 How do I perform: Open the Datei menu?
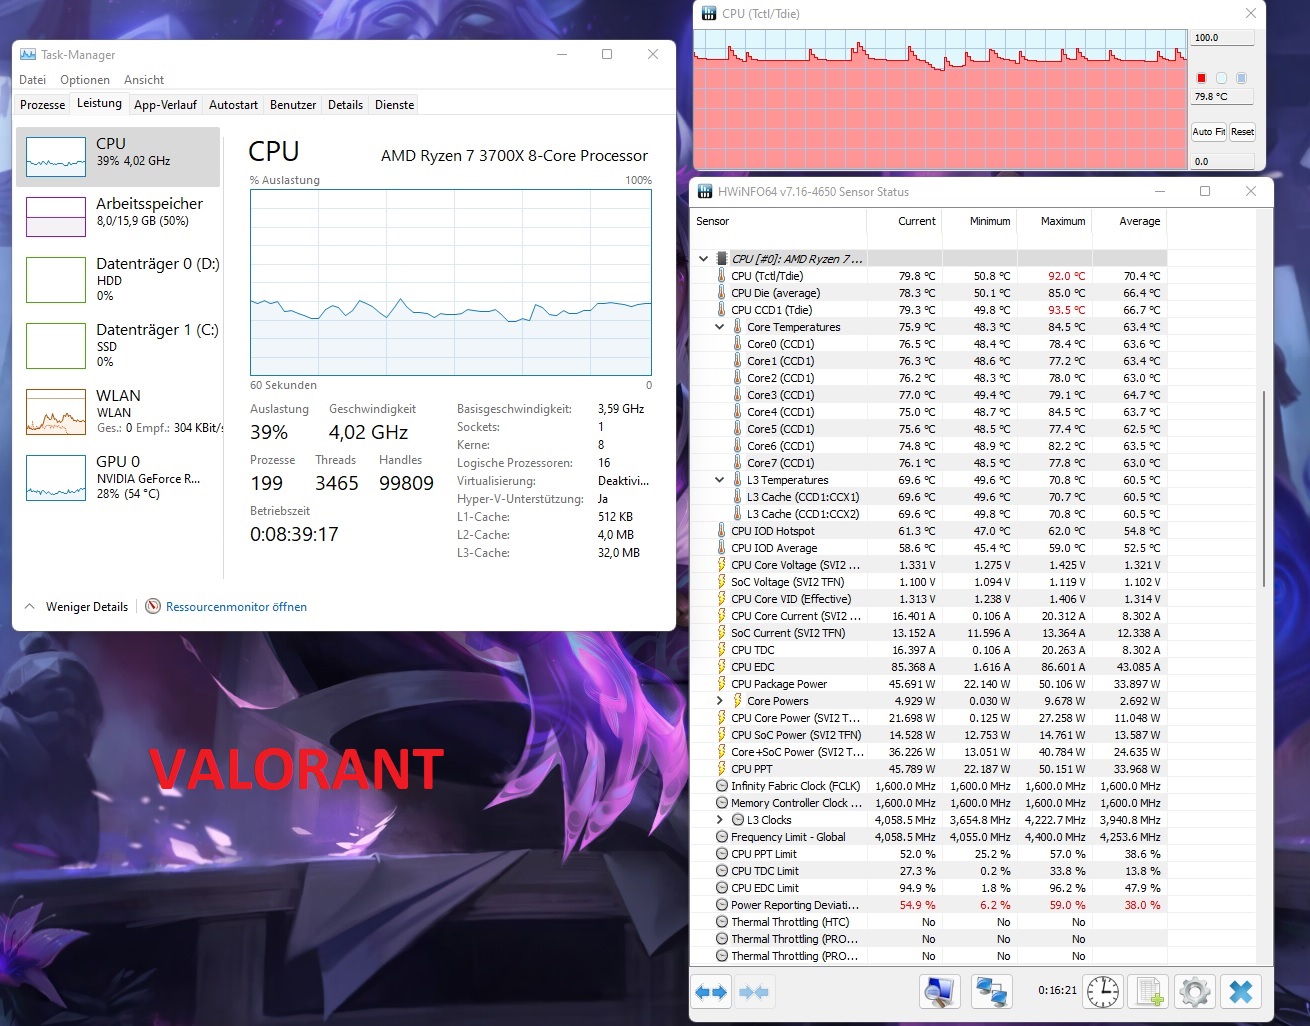[33, 80]
